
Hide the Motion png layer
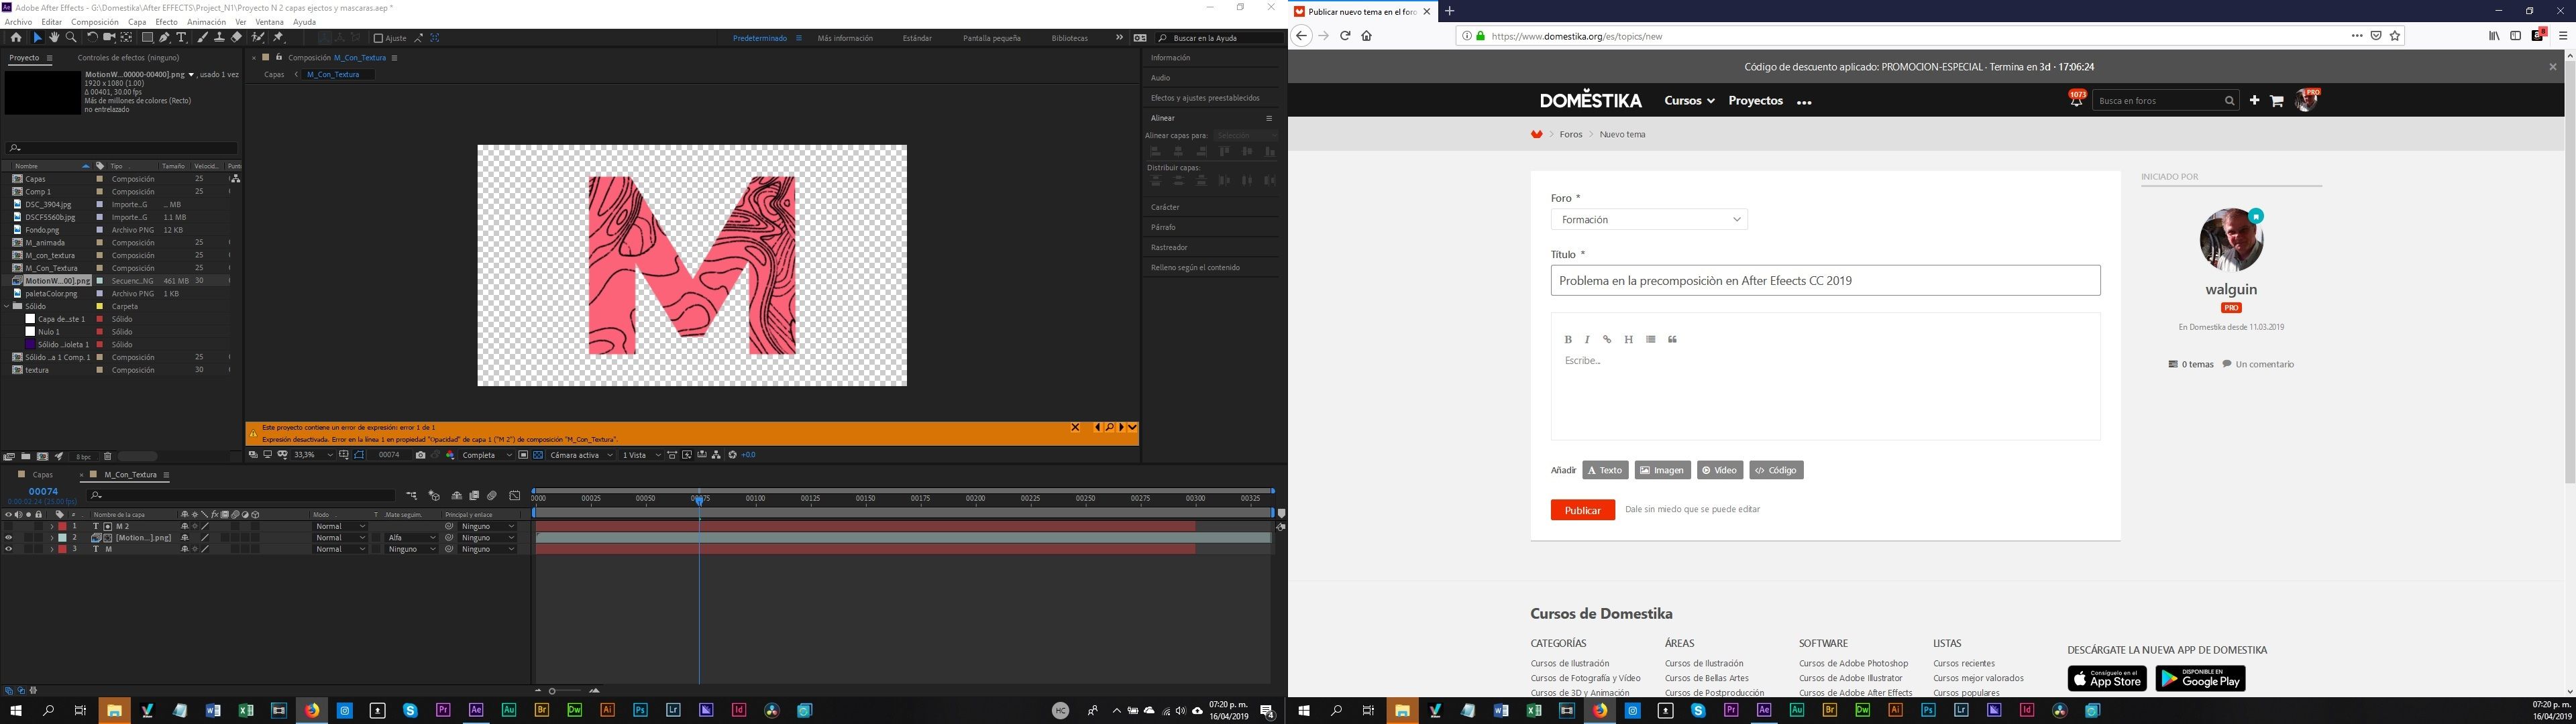click(x=9, y=538)
